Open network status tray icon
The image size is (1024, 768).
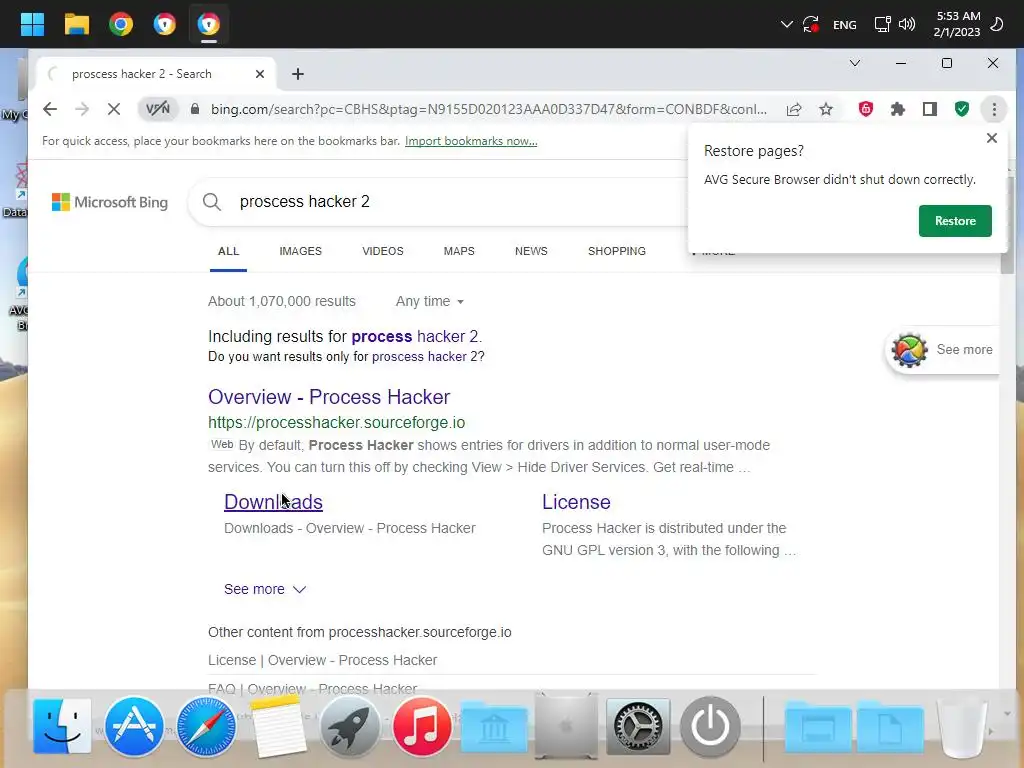coord(882,25)
